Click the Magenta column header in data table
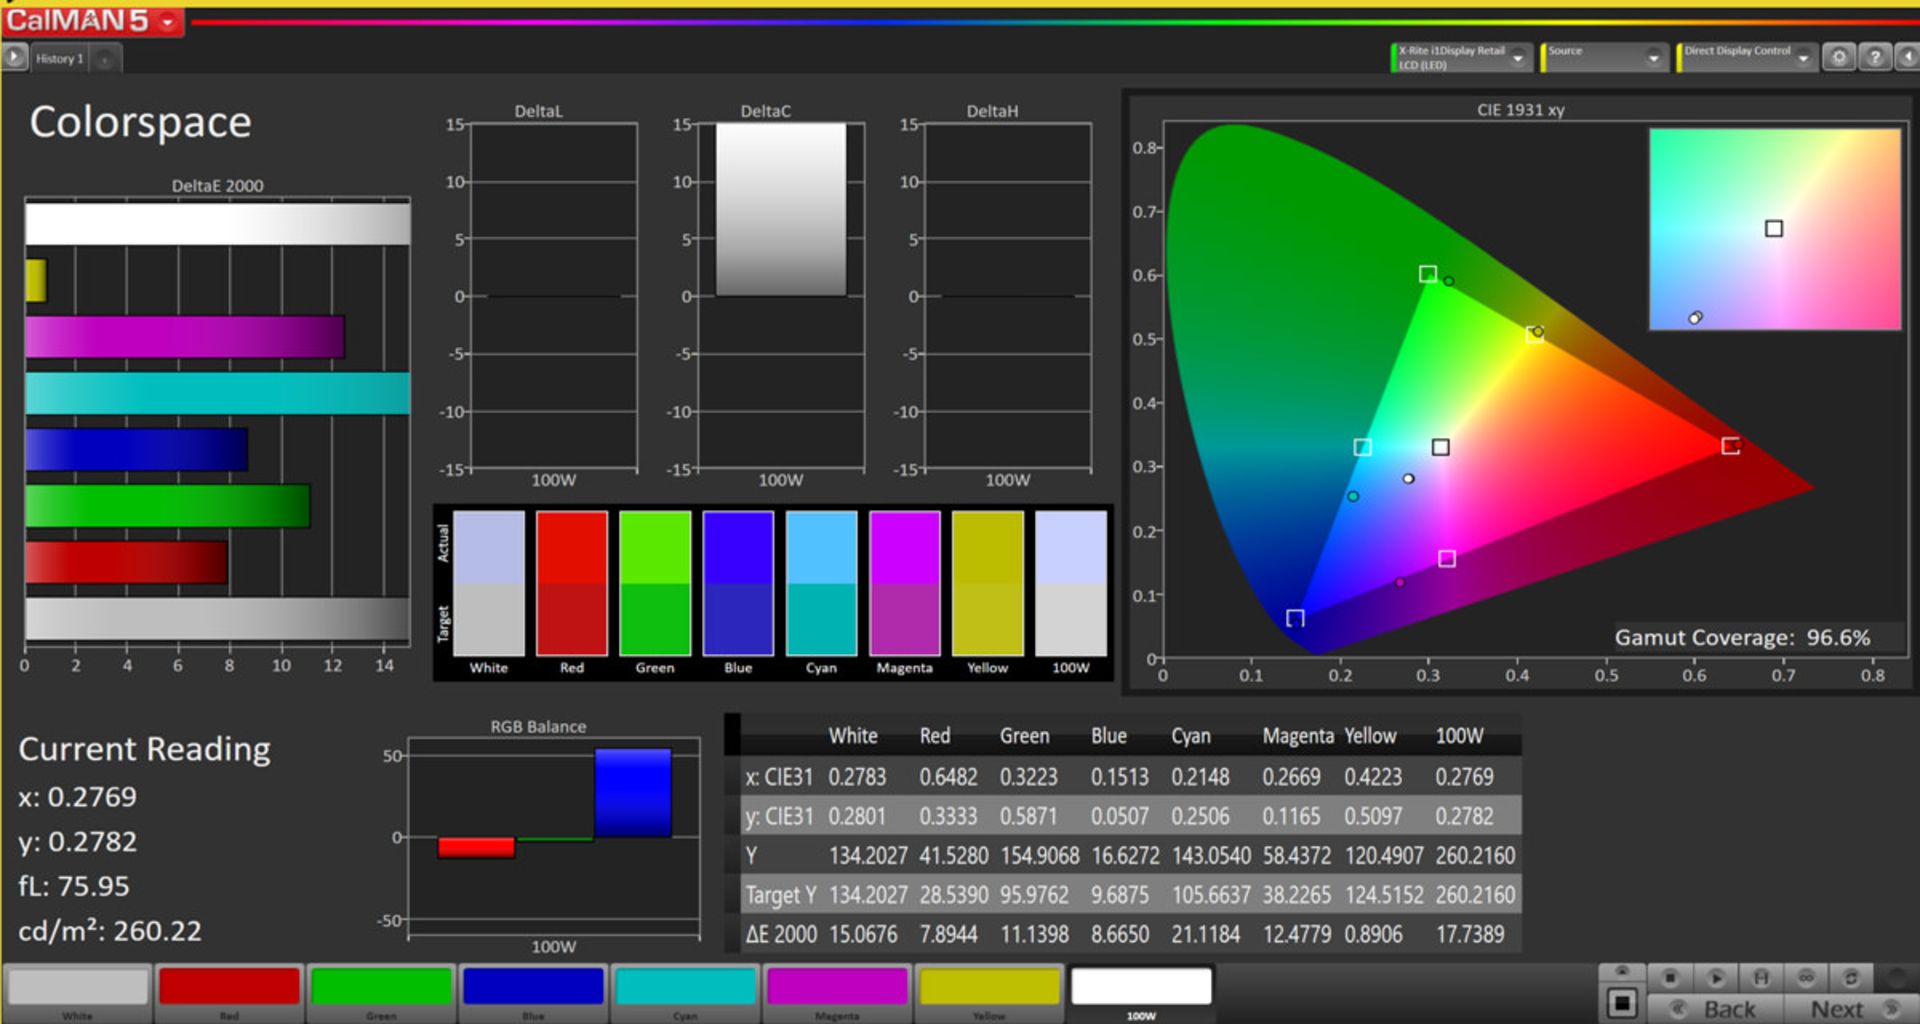This screenshot has width=1920, height=1024. click(x=1297, y=736)
